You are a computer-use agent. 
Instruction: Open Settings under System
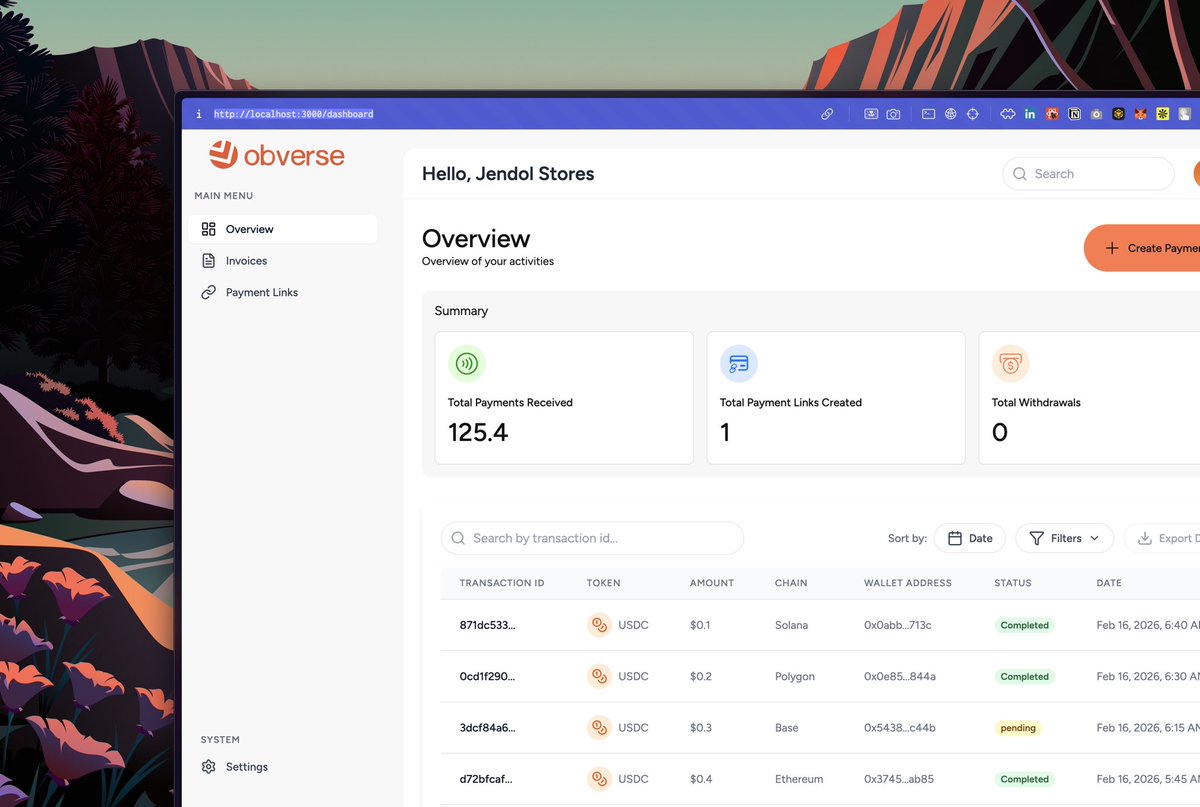tap(283, 767)
